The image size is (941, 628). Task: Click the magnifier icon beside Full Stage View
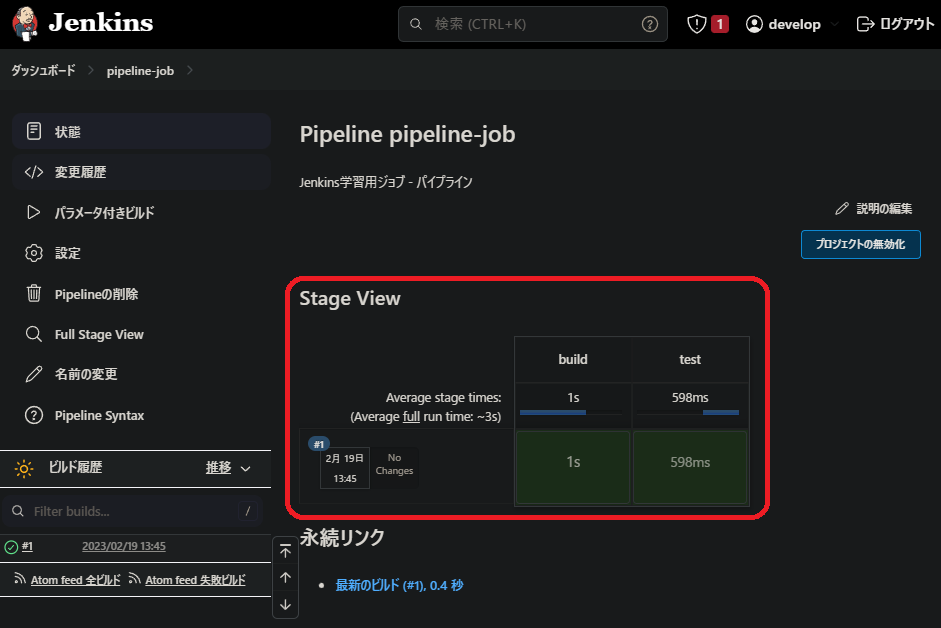point(34,334)
